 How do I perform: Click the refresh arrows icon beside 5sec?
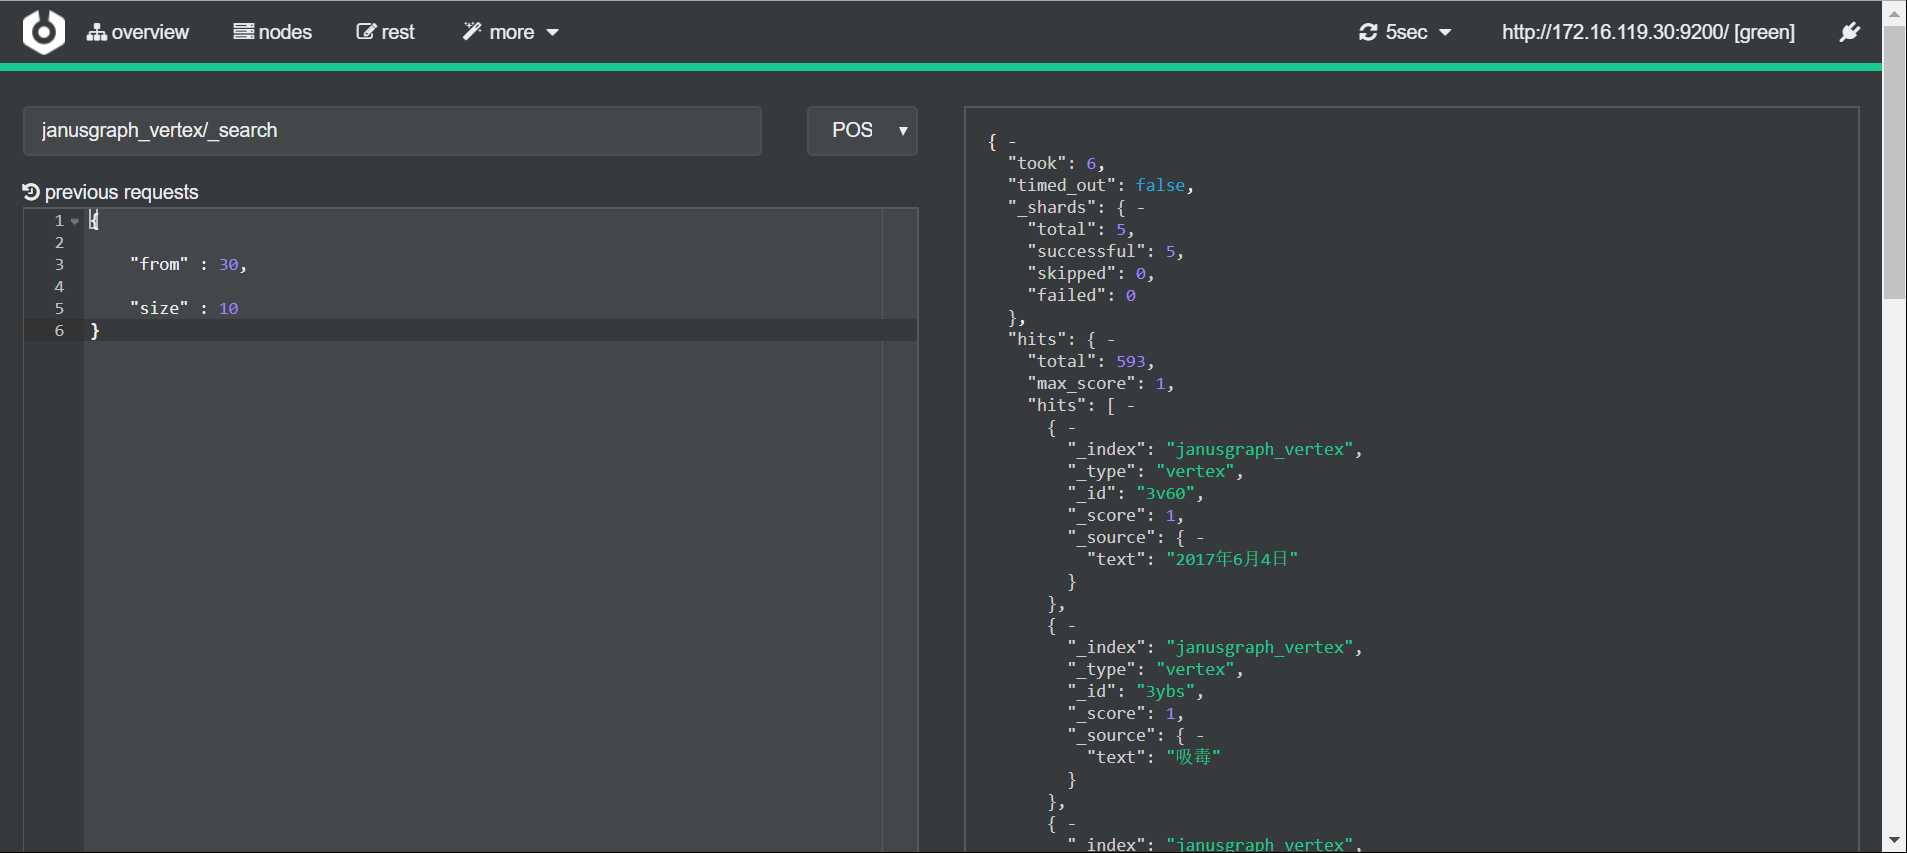click(x=1368, y=32)
